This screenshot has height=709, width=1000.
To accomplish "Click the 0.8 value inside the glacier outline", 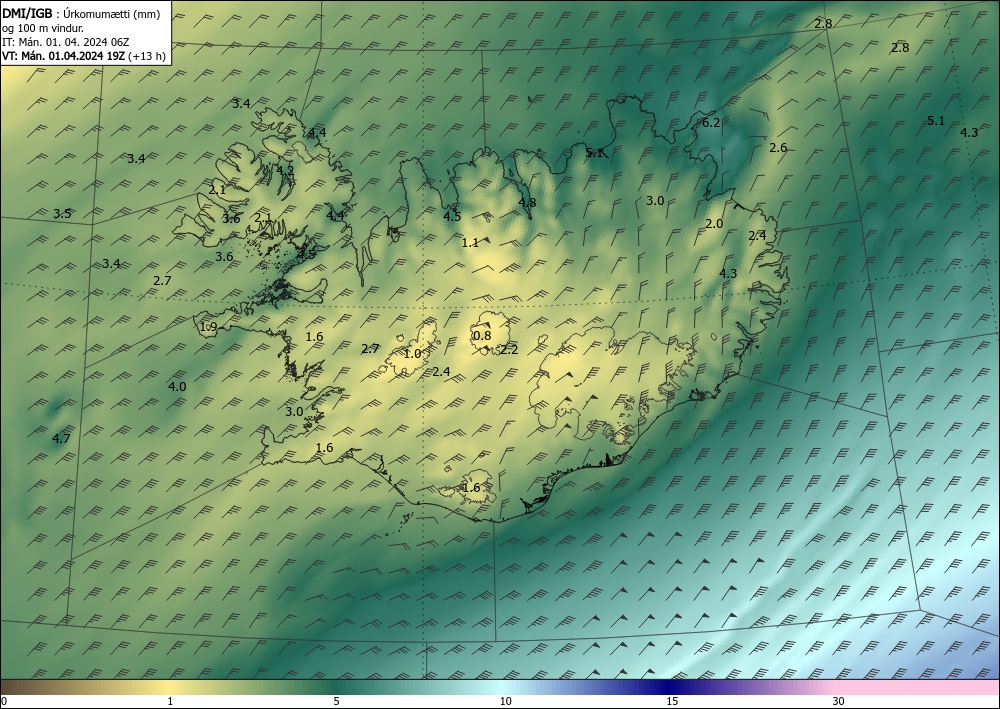I will click(482, 335).
